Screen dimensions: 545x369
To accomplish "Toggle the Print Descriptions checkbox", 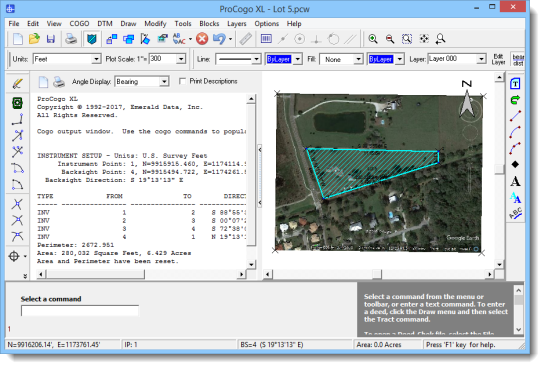I will (182, 81).
